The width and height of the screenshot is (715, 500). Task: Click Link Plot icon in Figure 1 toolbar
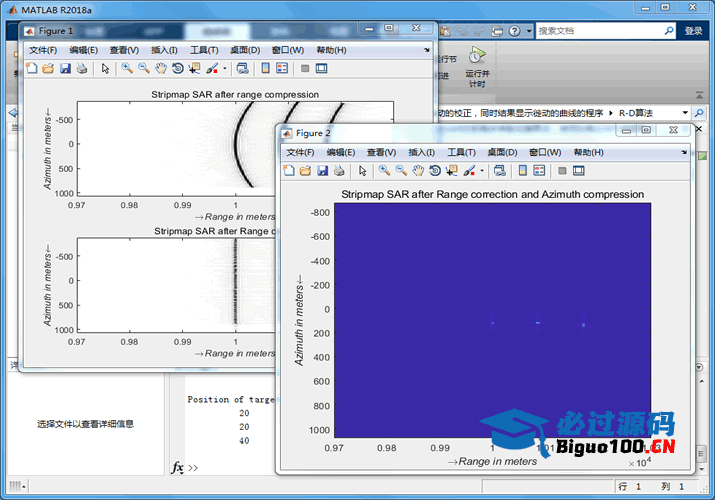coord(243,68)
